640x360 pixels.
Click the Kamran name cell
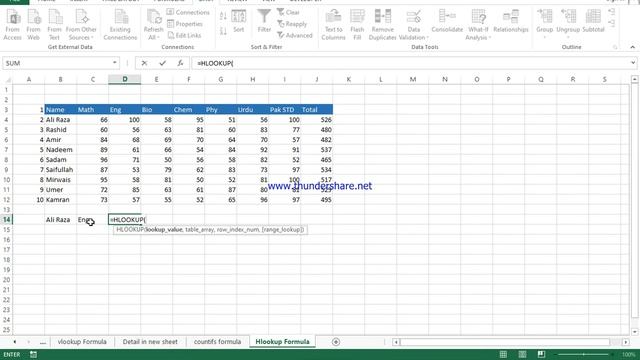coord(60,200)
